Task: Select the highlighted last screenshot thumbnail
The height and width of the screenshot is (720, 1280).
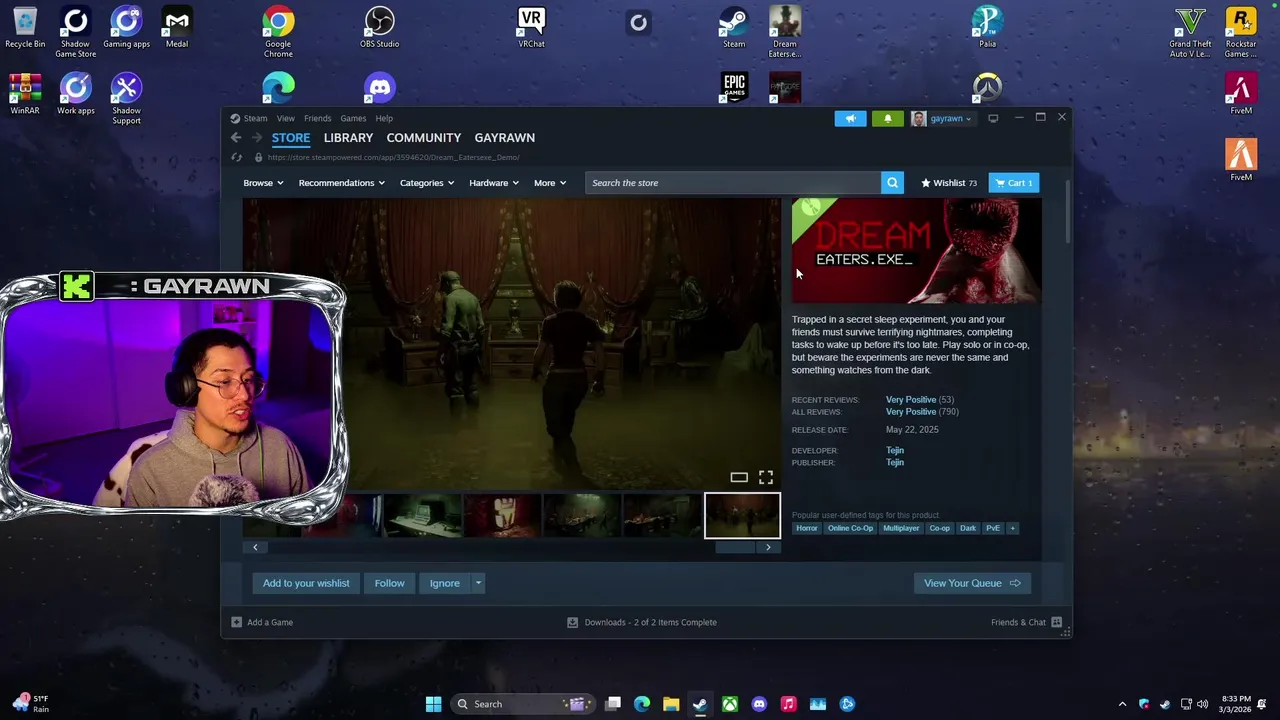Action: 742,516
